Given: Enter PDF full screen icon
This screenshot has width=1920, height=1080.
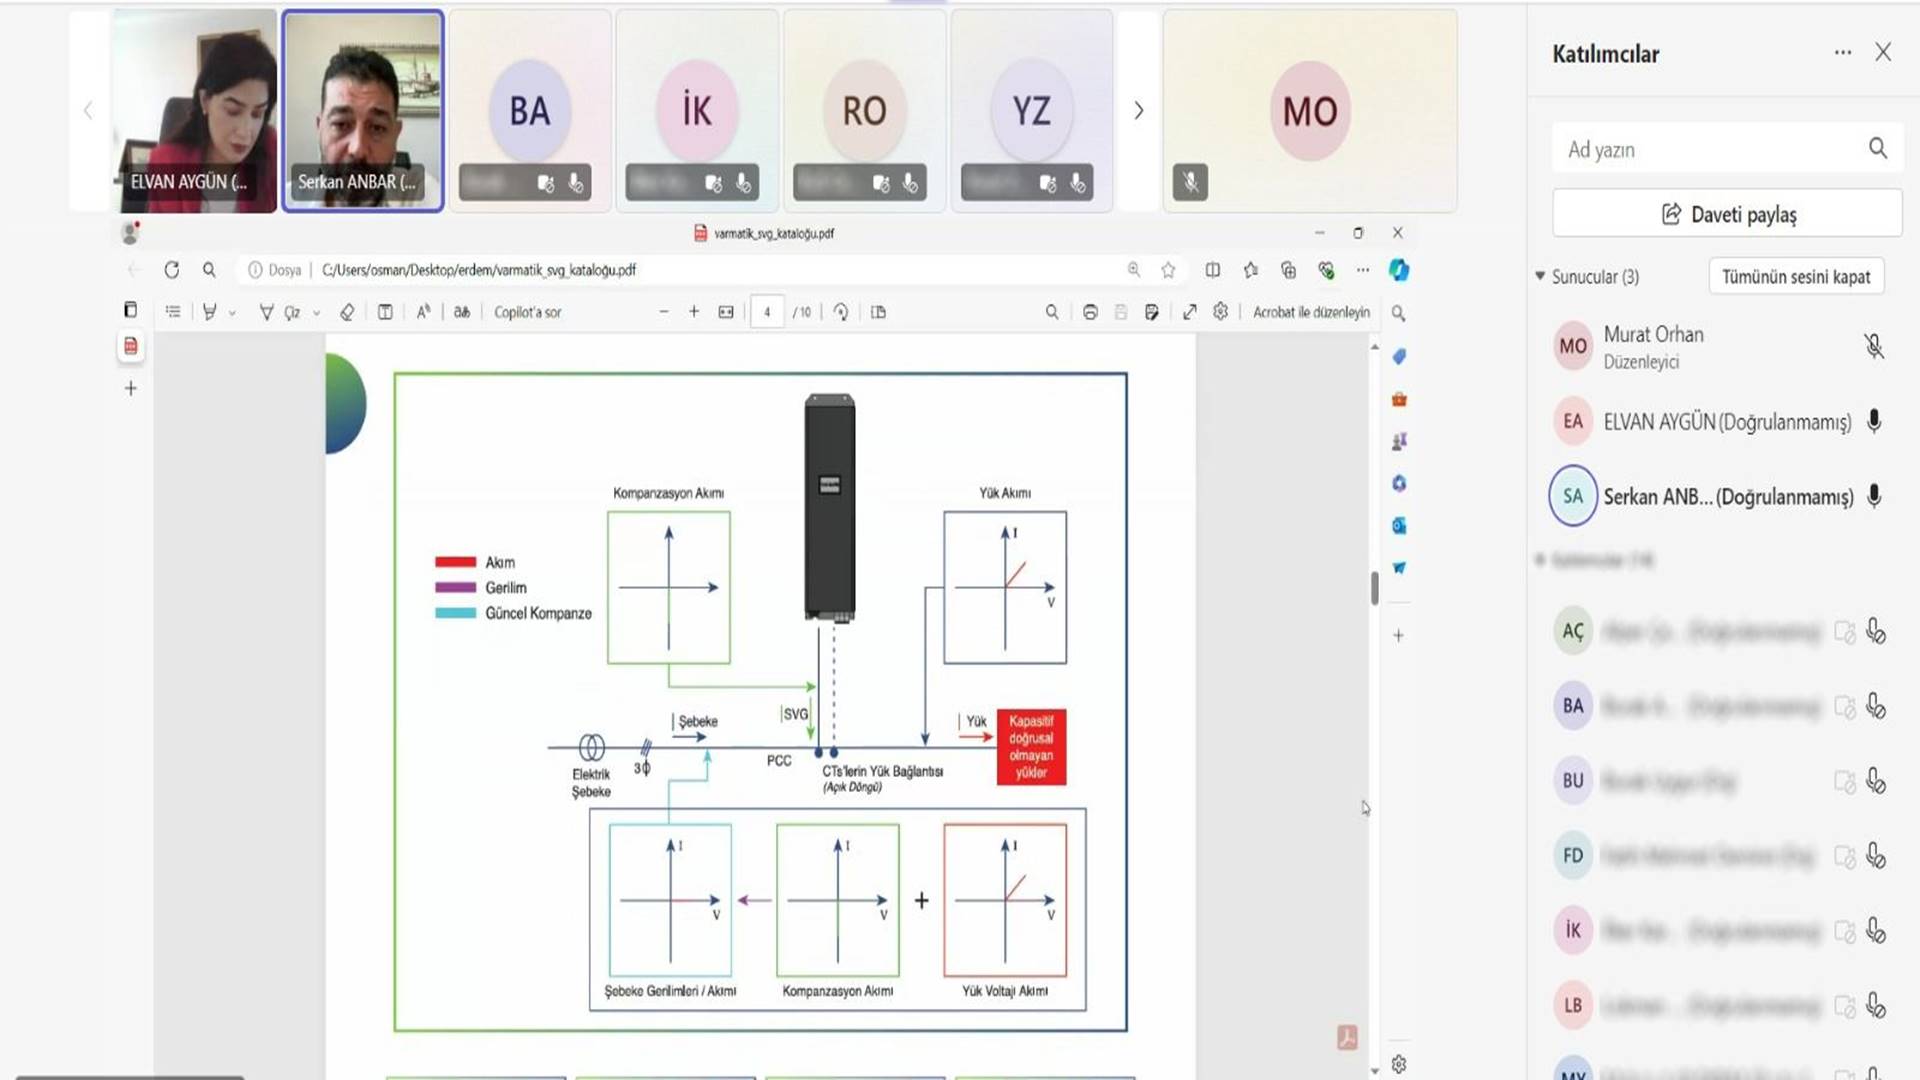Looking at the screenshot, I should click(1190, 312).
